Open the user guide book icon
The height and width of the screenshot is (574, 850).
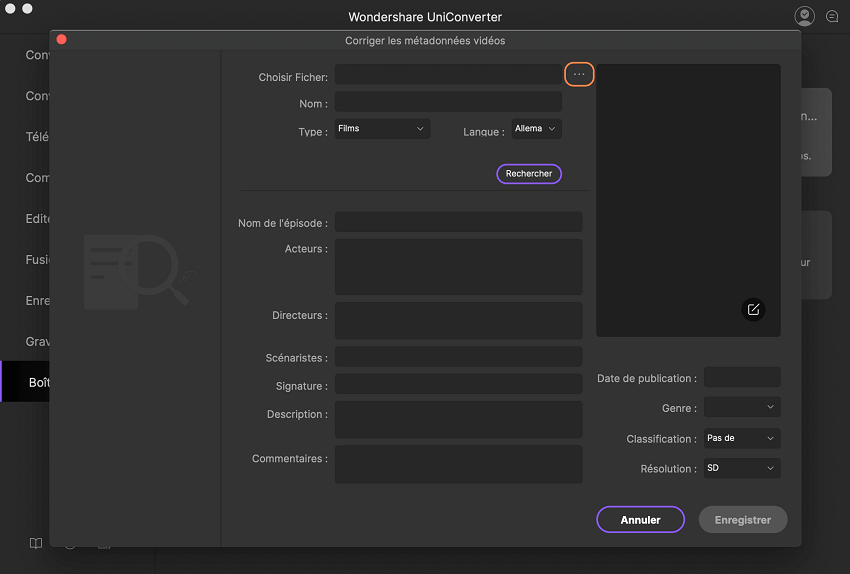[36, 543]
